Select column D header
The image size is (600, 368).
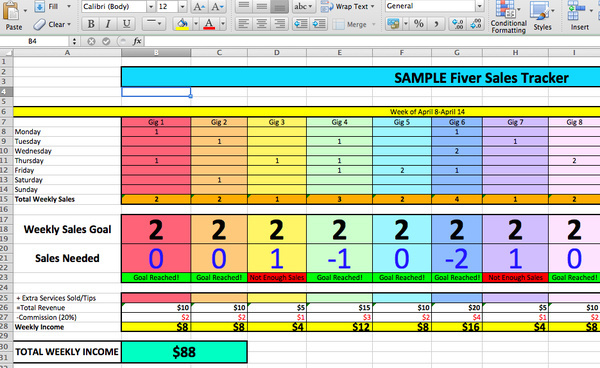[277, 53]
